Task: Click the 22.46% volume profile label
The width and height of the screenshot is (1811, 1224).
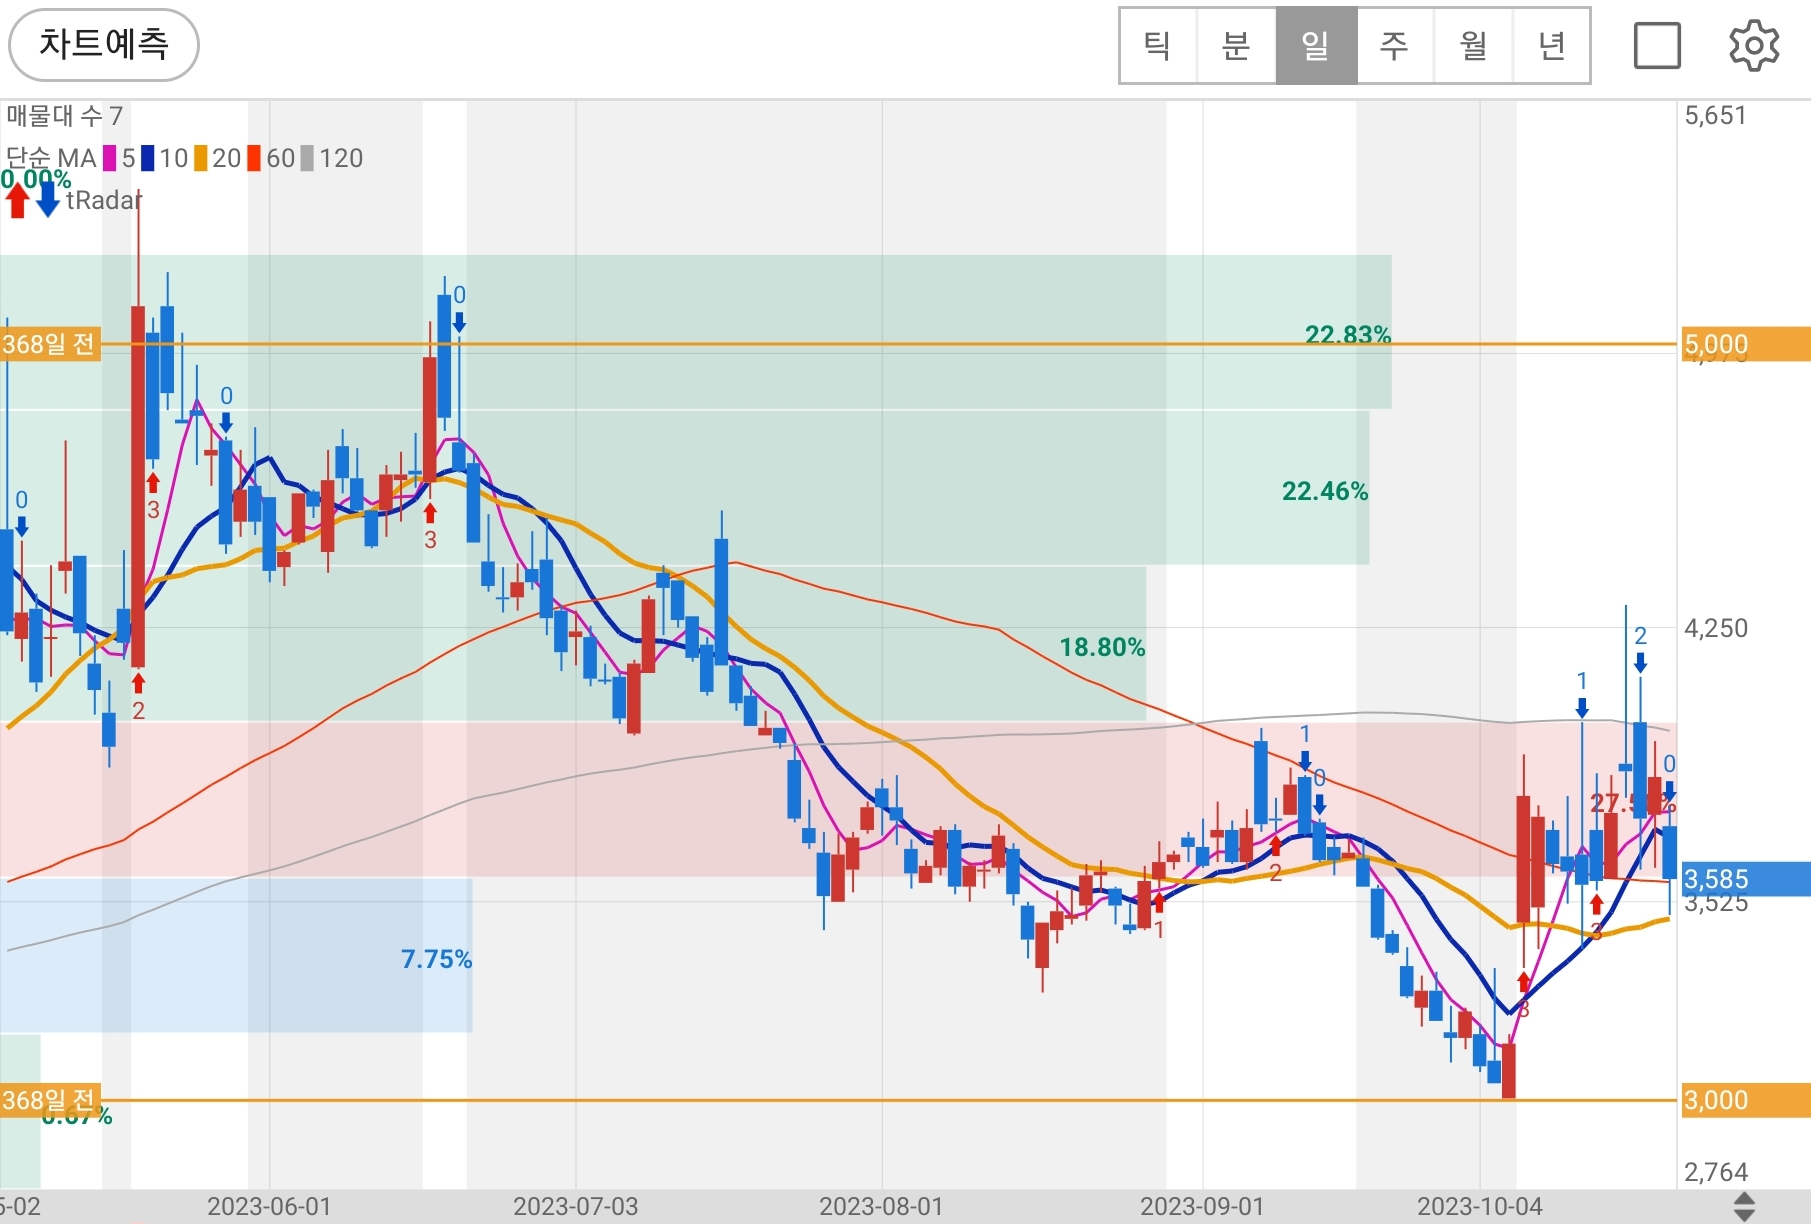Action: click(1325, 491)
